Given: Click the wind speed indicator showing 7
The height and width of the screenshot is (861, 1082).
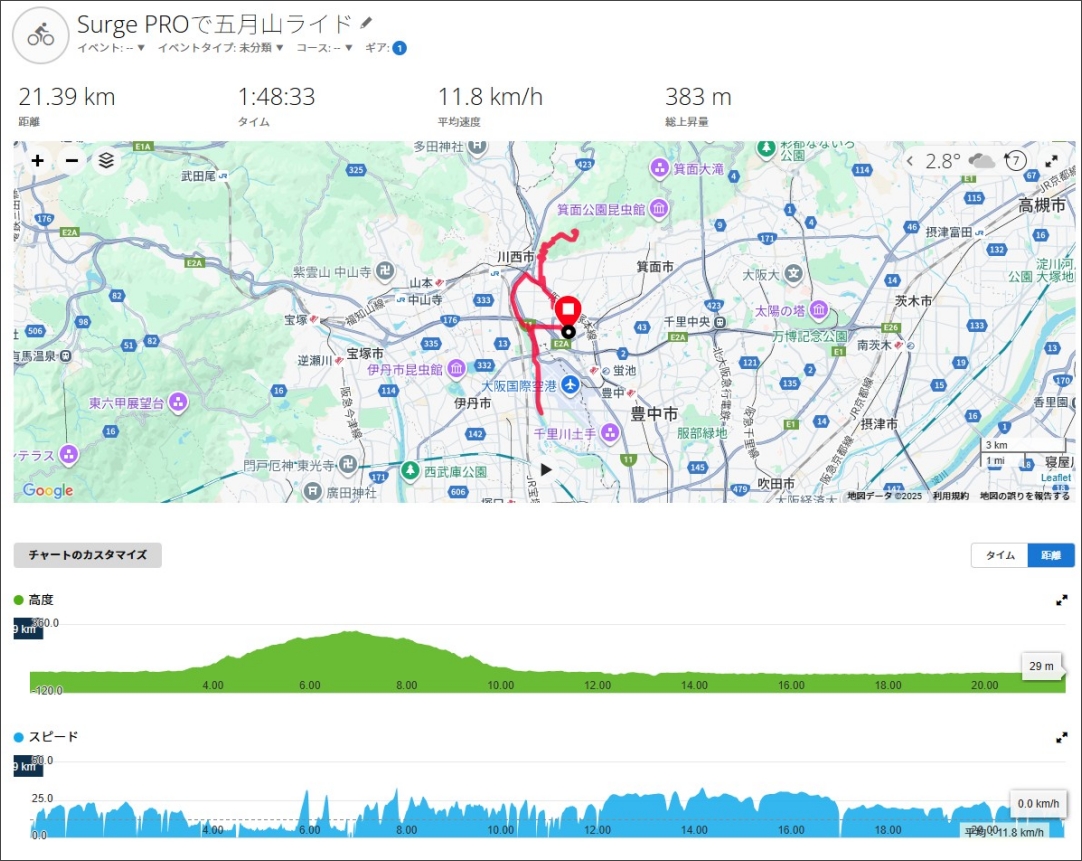Looking at the screenshot, I should (x=1015, y=161).
